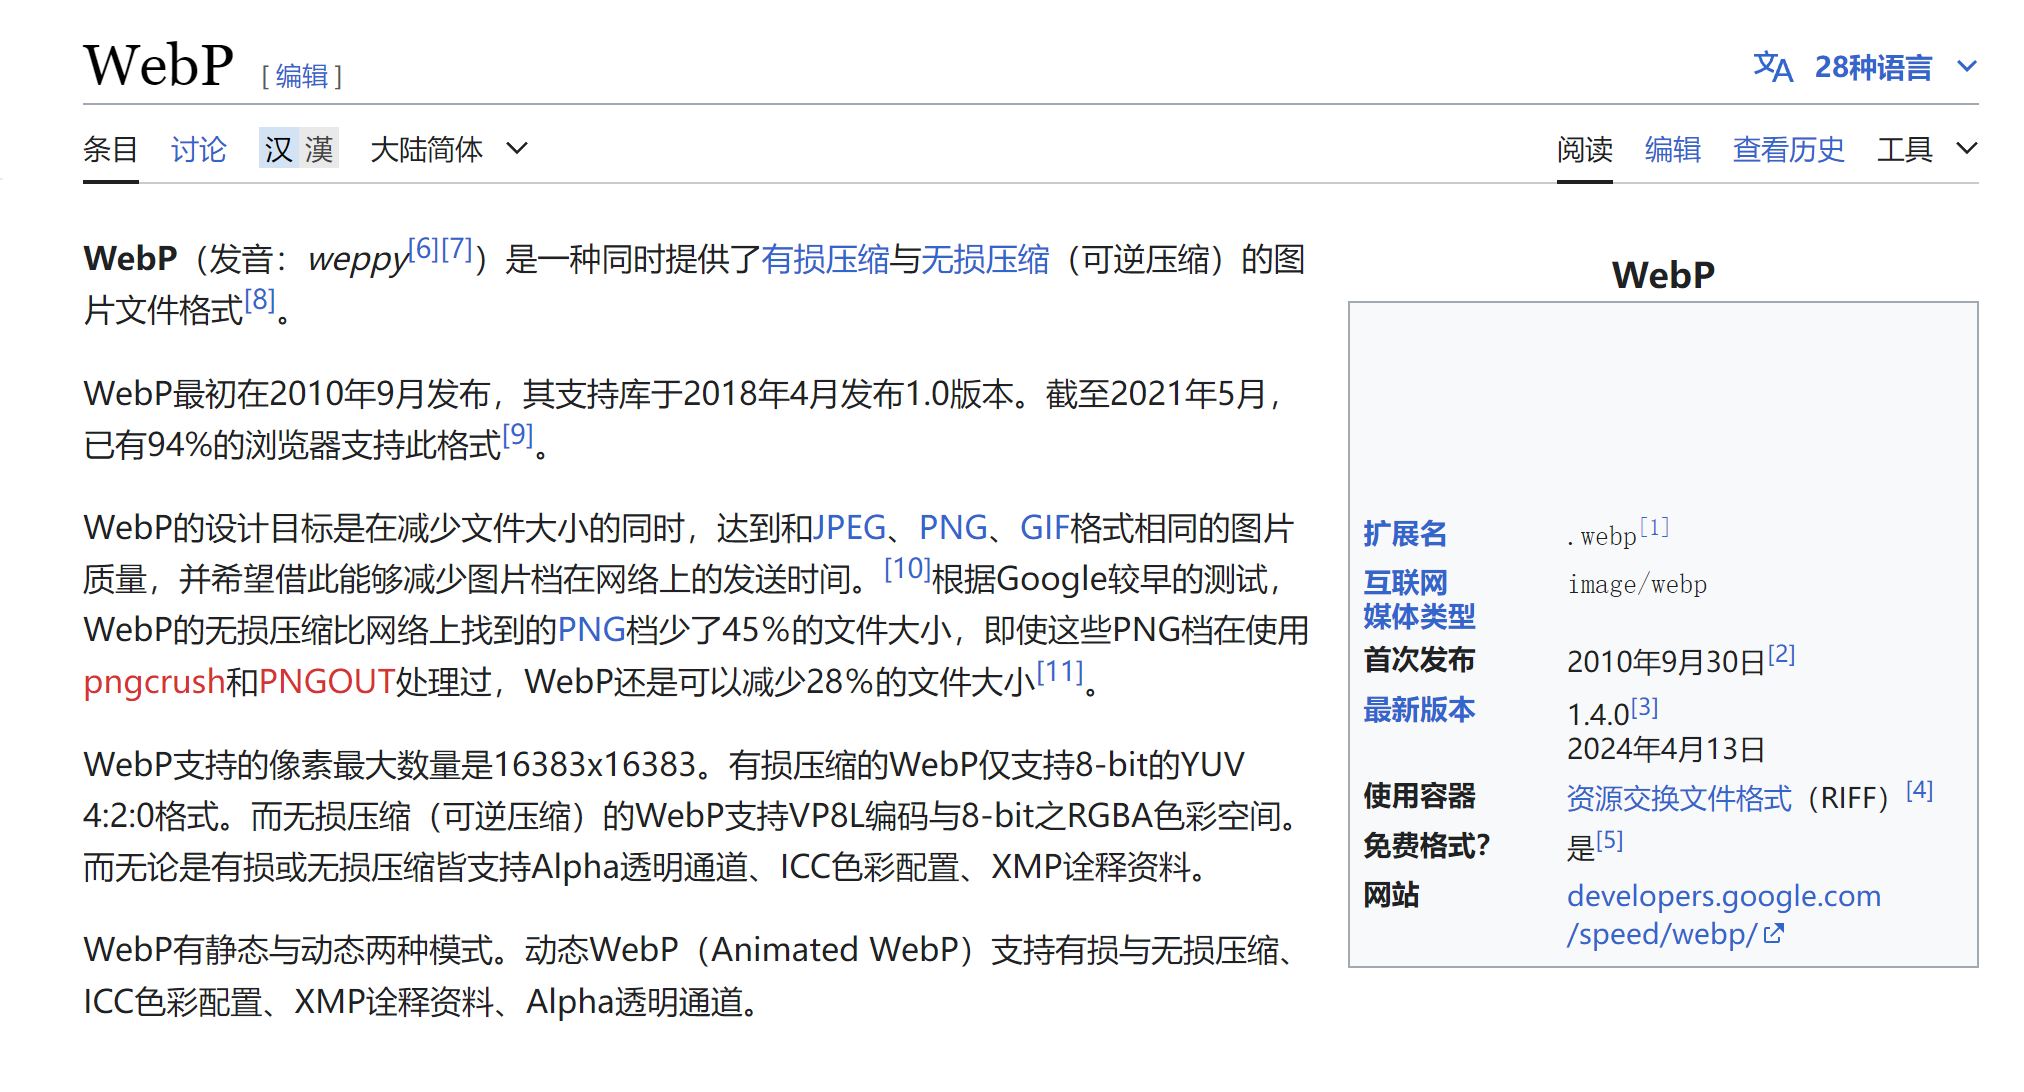Click the 编辑 link beside WebP heading
The width and height of the screenshot is (2024, 1092).
302,76
